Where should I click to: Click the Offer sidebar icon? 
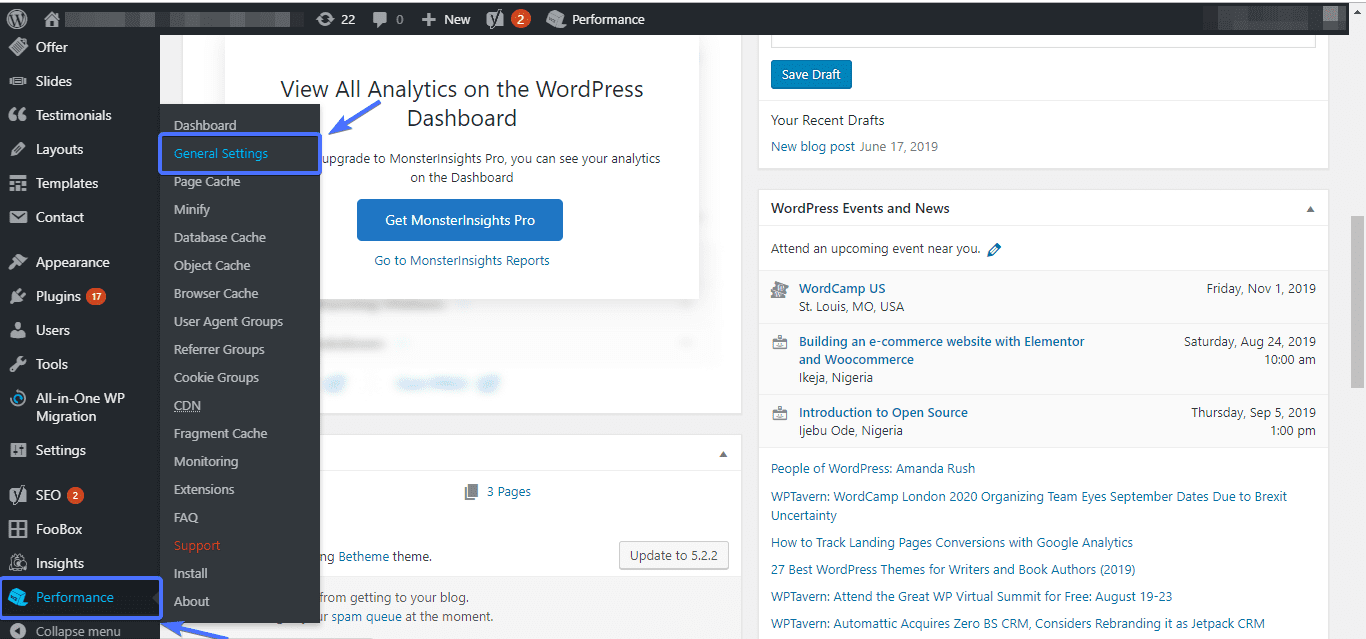click(x=17, y=47)
